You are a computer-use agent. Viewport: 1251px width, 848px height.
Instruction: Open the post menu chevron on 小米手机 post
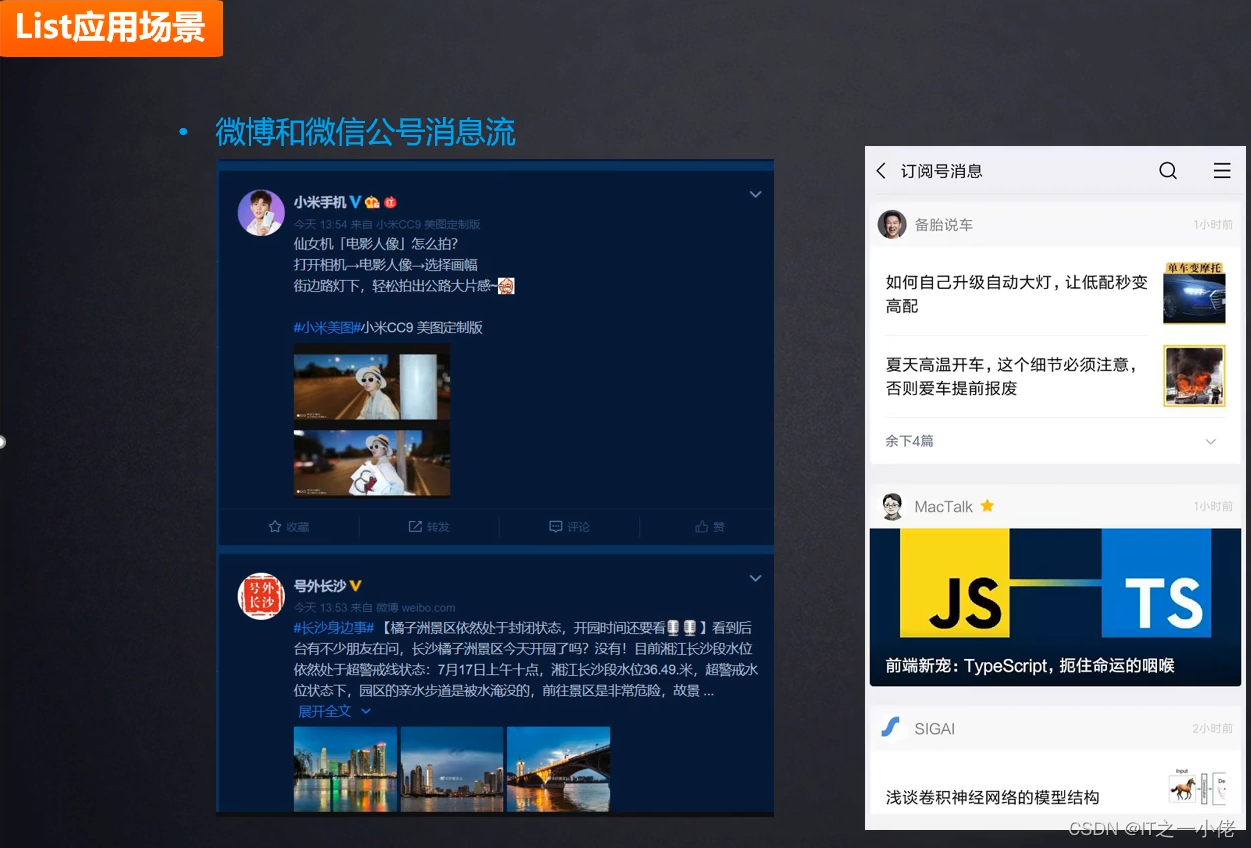click(755, 195)
